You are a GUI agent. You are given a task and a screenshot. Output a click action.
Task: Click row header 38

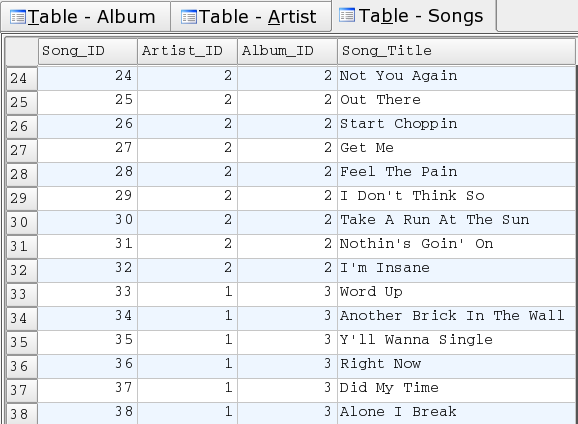click(21, 414)
